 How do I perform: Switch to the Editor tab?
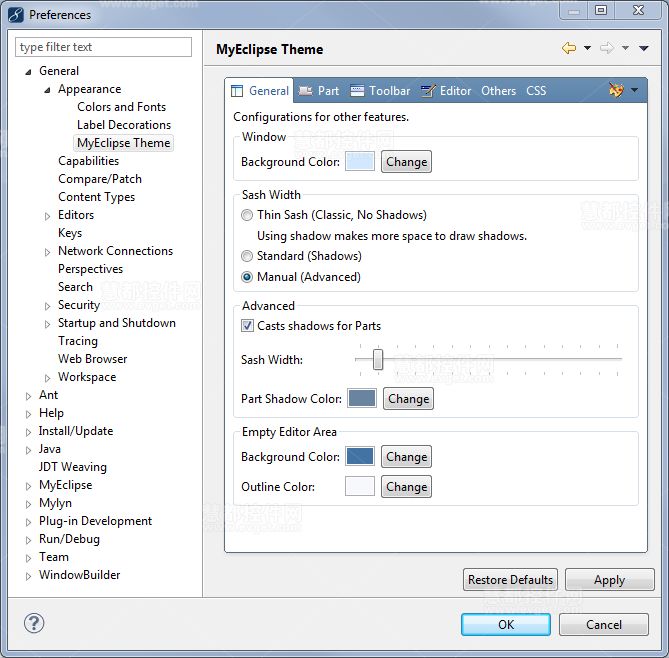pyautogui.click(x=446, y=90)
